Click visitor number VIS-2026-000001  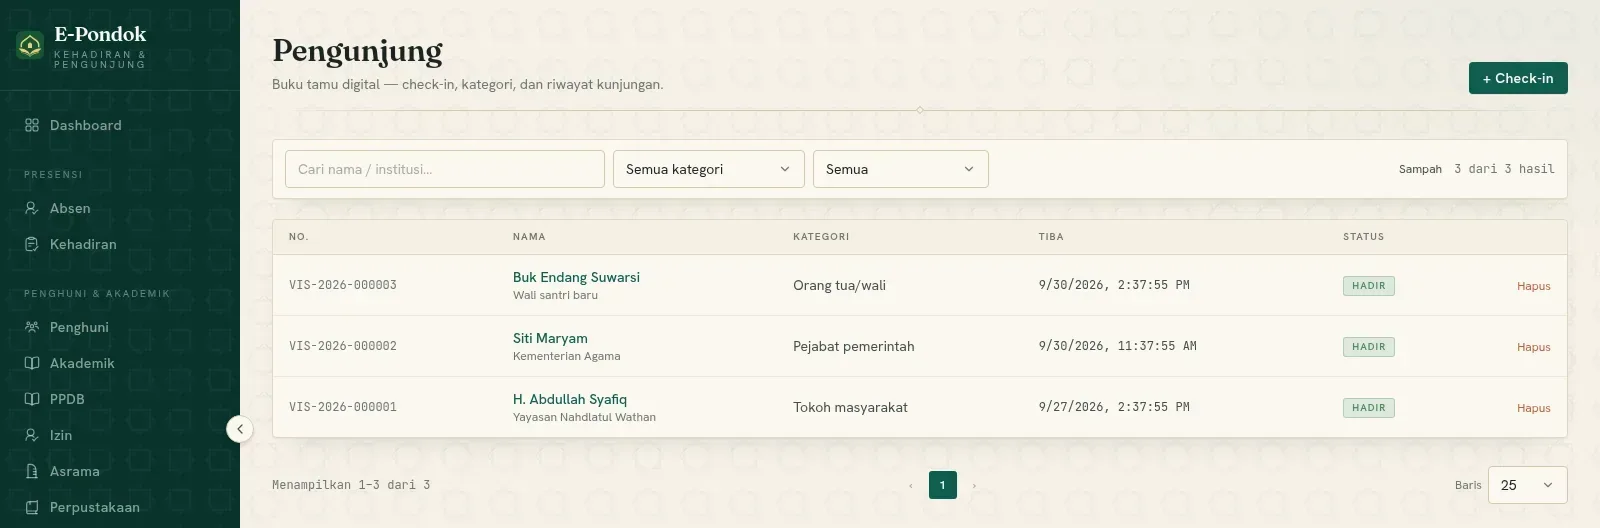tap(343, 407)
